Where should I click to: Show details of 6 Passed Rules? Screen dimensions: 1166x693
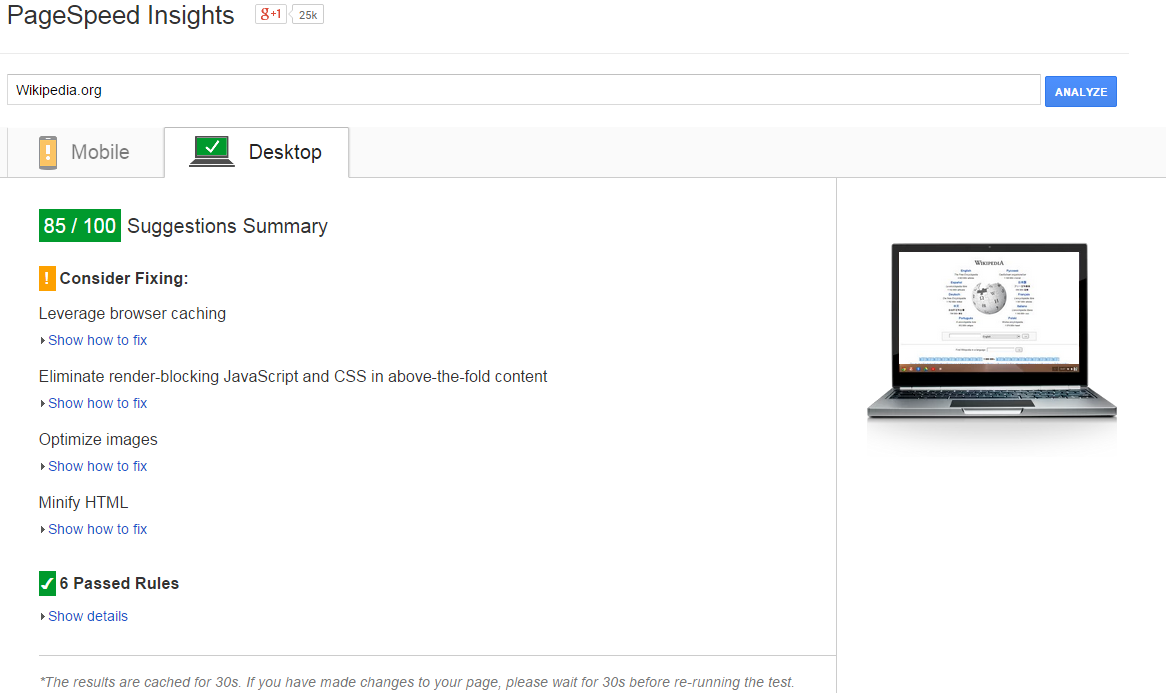tap(88, 616)
